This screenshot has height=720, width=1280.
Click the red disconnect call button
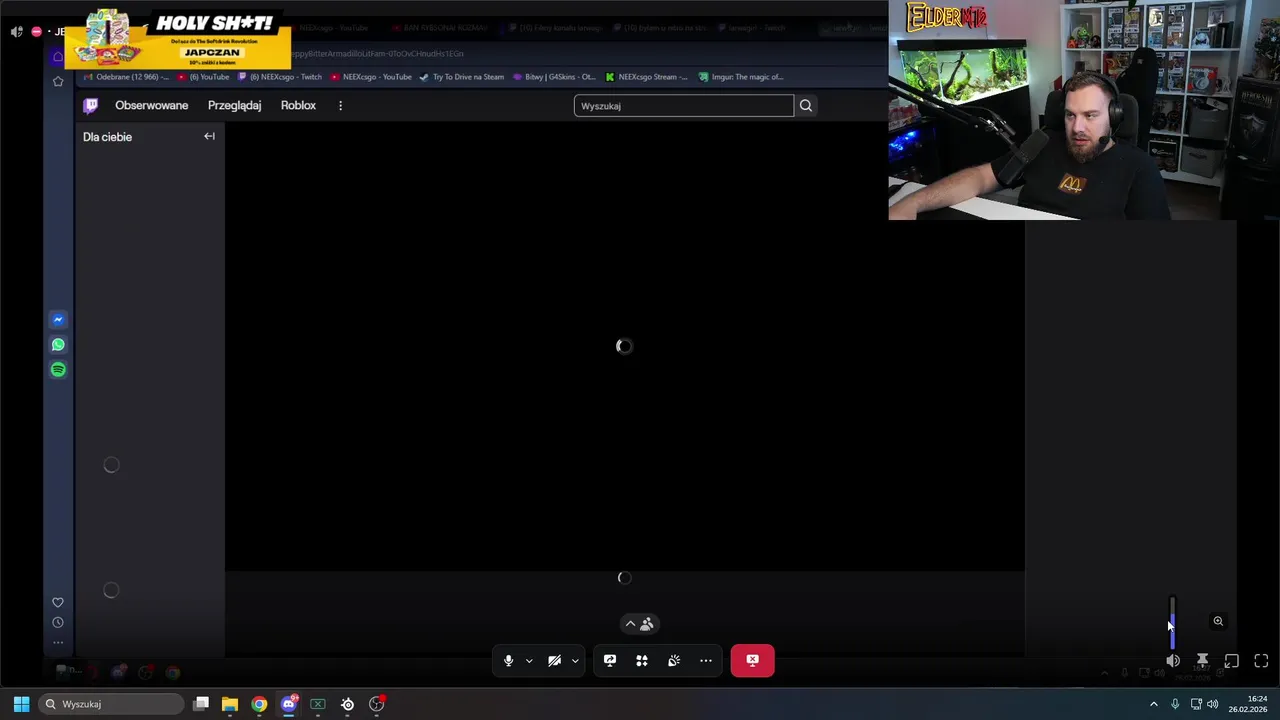click(x=752, y=660)
